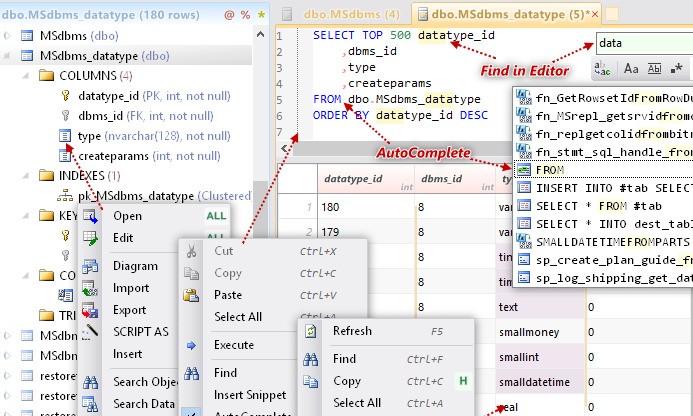The width and height of the screenshot is (693, 416).
Task: Click the blank new tab button
Action: pos(612,14)
